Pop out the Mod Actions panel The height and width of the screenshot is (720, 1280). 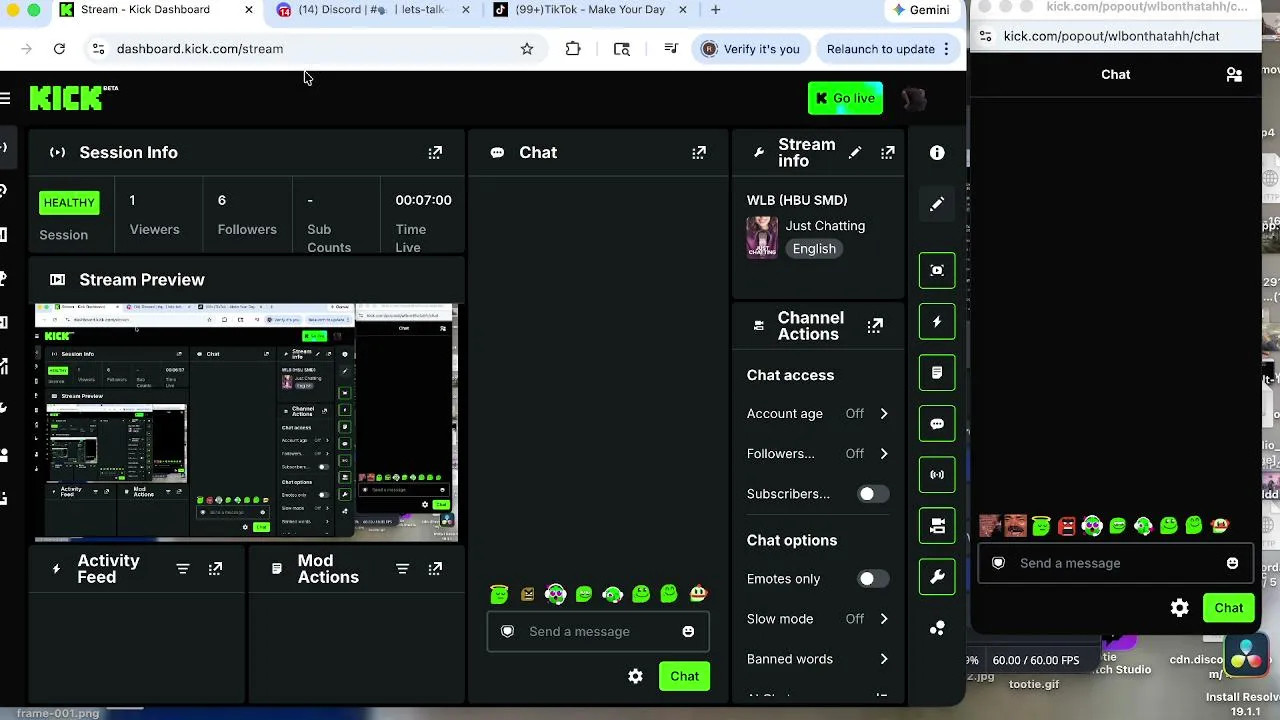pyautogui.click(x=435, y=569)
